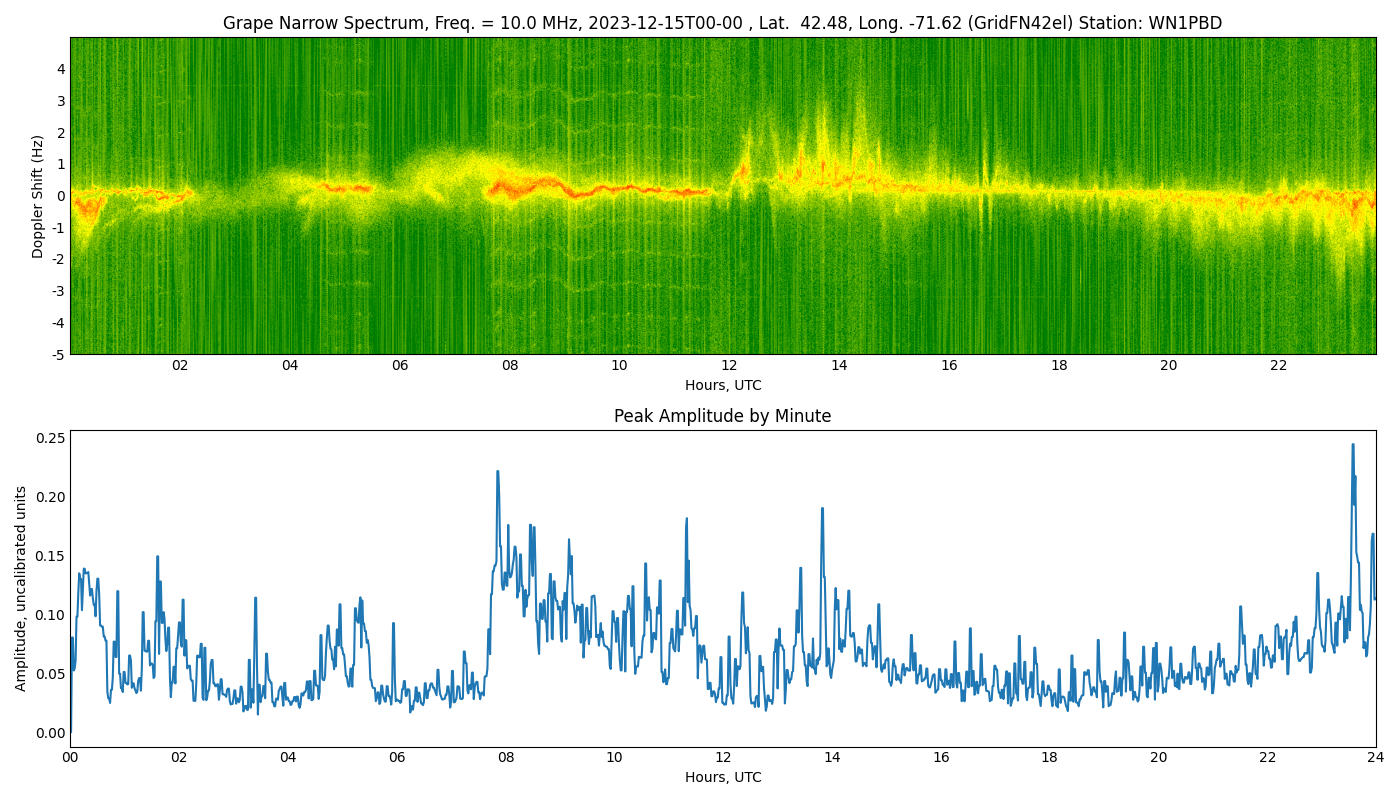Click the Doppler Shift (Hz) axis label
The height and width of the screenshot is (800, 1400).
(38, 196)
